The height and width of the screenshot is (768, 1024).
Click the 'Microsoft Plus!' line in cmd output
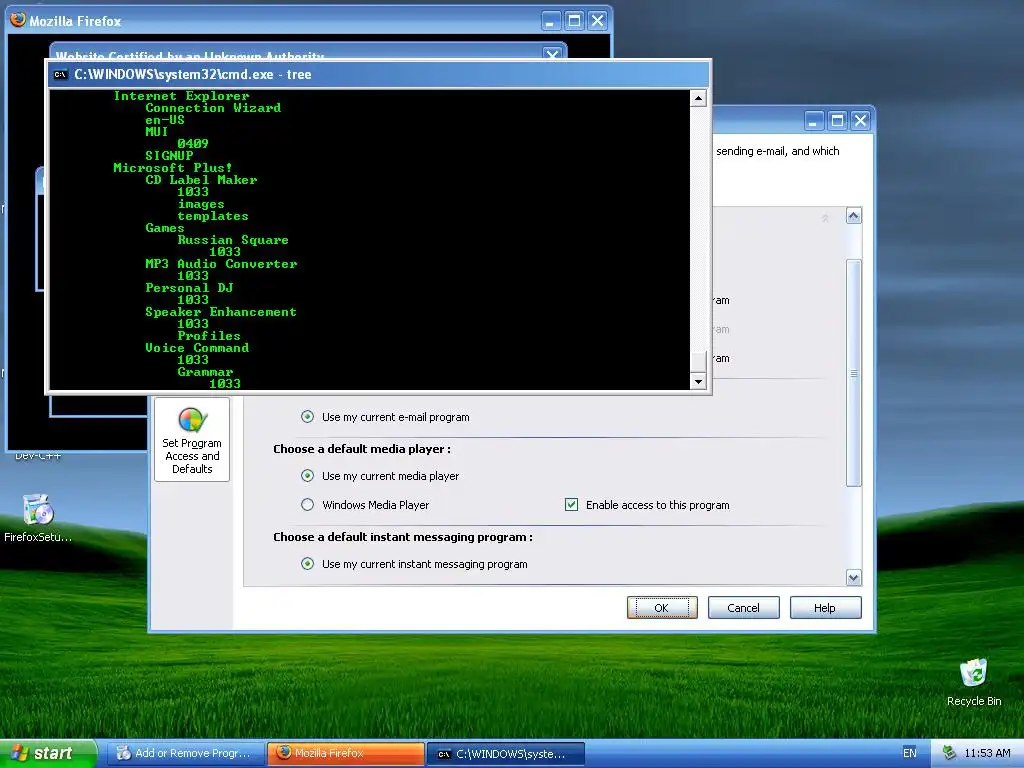[172, 167]
